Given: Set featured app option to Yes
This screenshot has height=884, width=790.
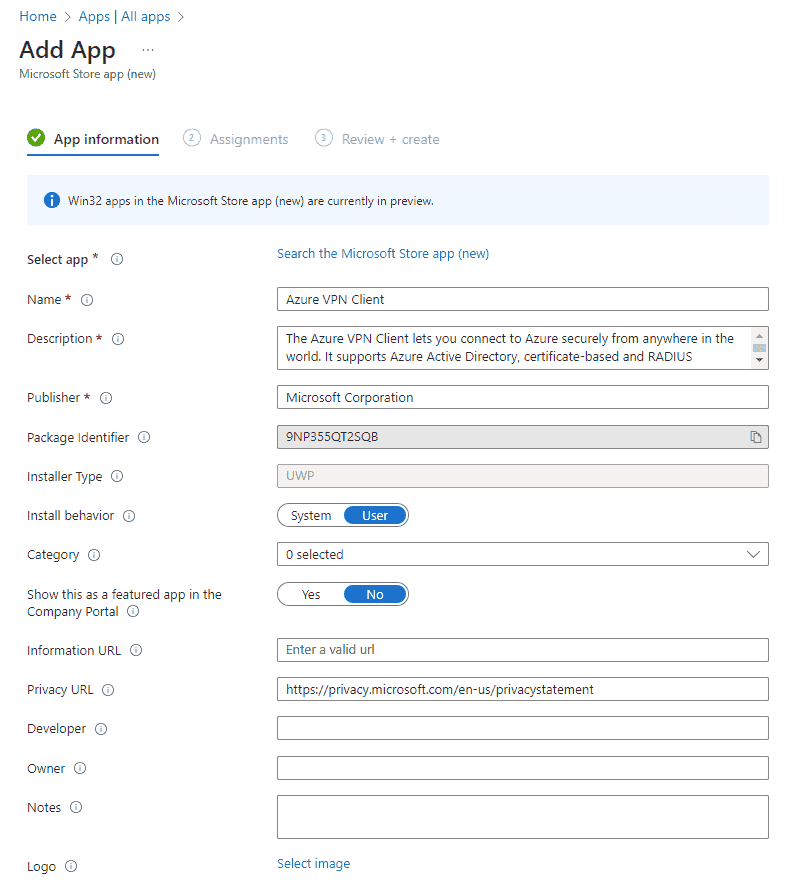Looking at the screenshot, I should pos(311,595).
